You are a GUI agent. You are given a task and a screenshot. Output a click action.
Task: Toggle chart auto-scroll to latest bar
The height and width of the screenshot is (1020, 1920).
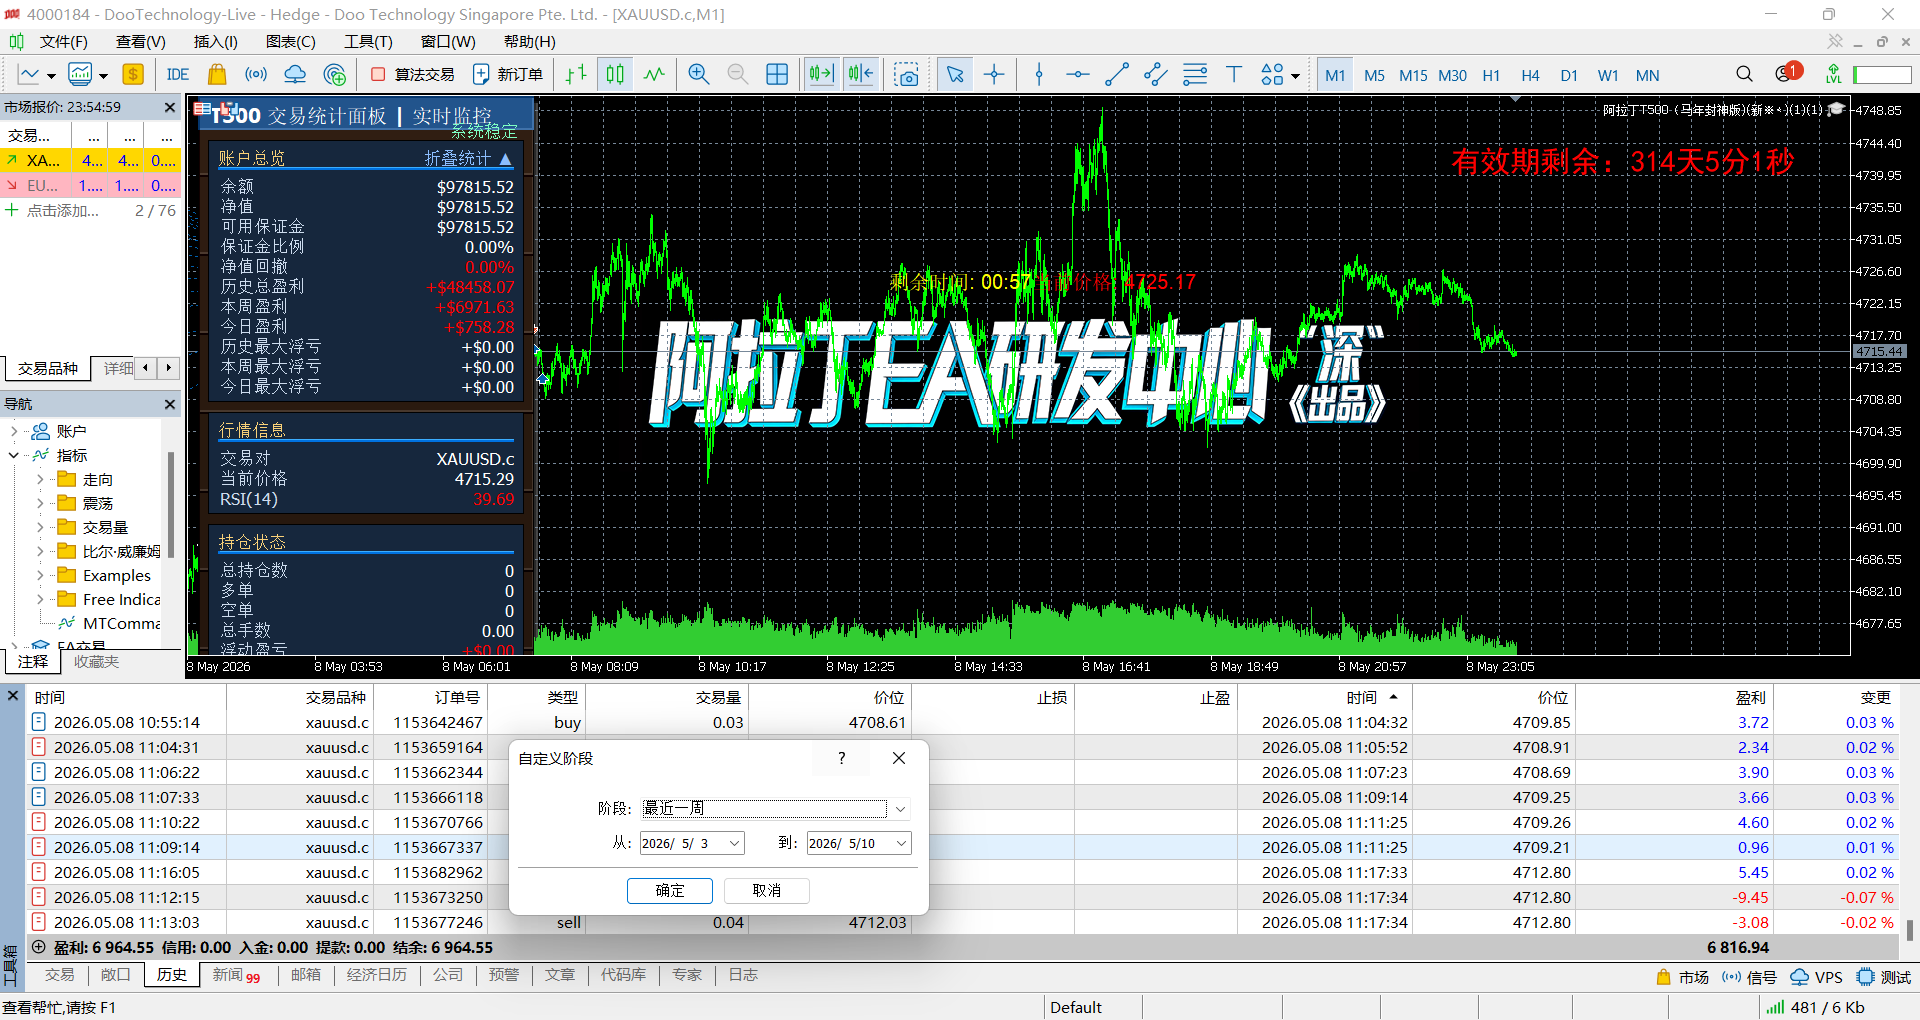tap(821, 75)
